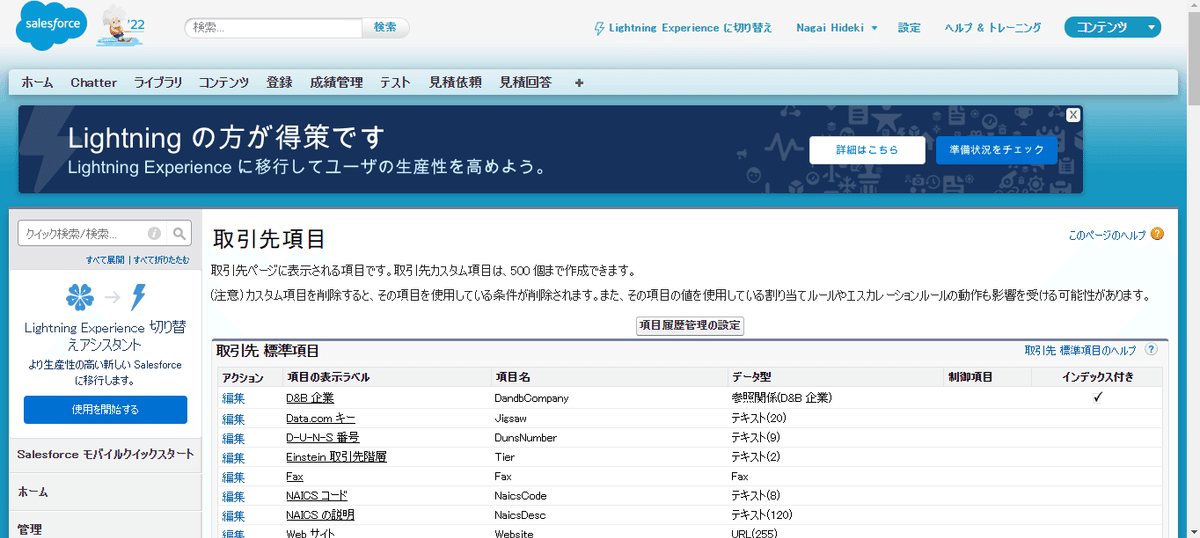Open the ライブラリ tab

(158, 82)
